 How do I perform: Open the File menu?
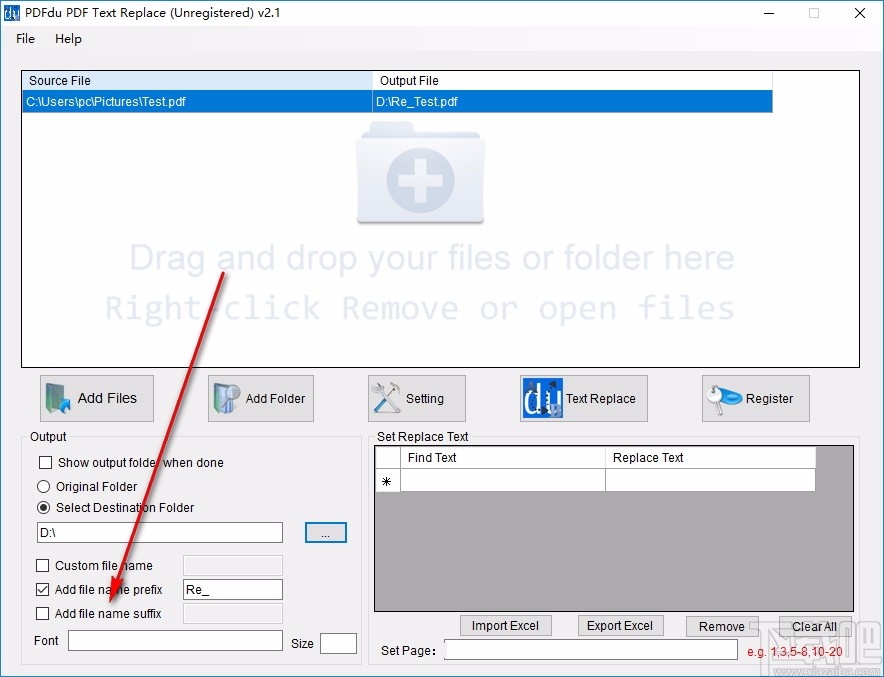pyautogui.click(x=24, y=39)
